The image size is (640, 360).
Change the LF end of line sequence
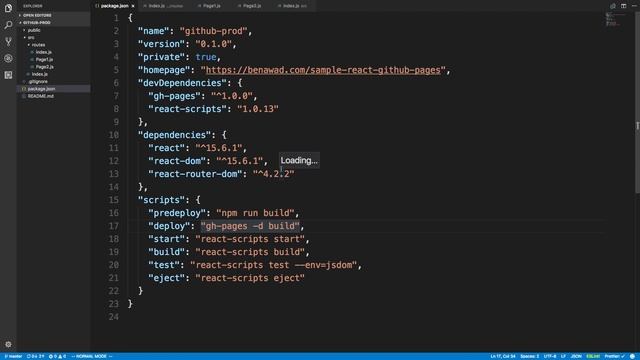tap(563, 356)
